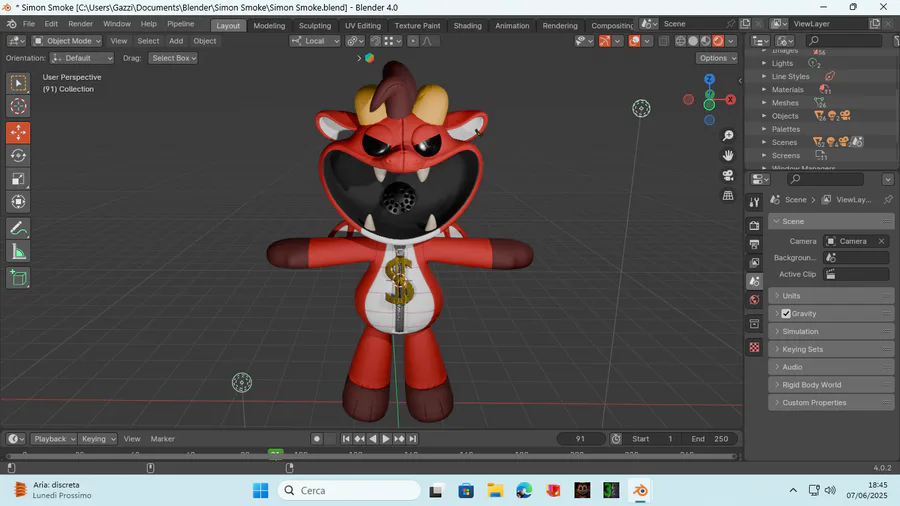Toggle camera view icon in viewport
The height and width of the screenshot is (506, 900).
pyautogui.click(x=728, y=176)
